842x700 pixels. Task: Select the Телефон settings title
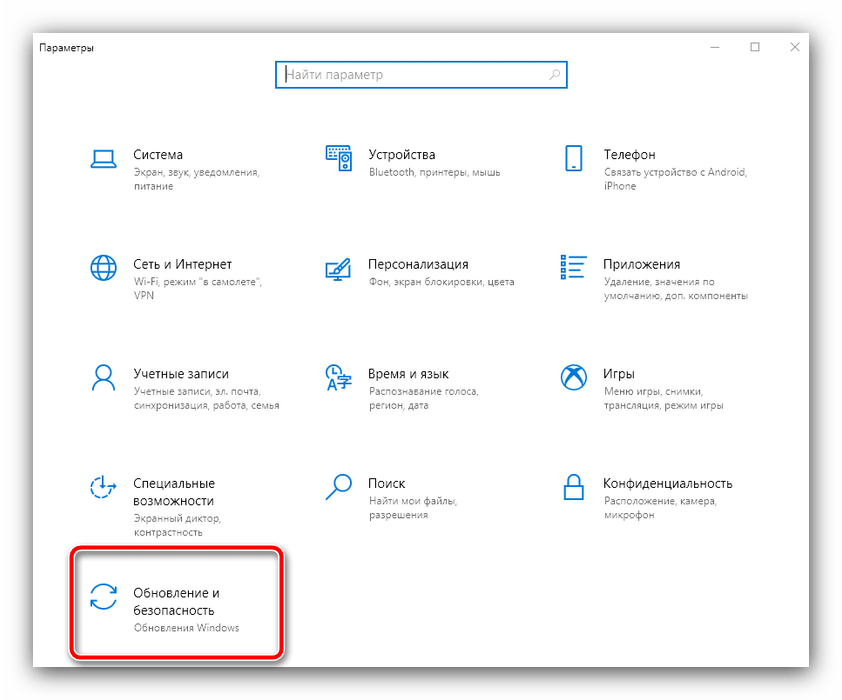[629, 155]
